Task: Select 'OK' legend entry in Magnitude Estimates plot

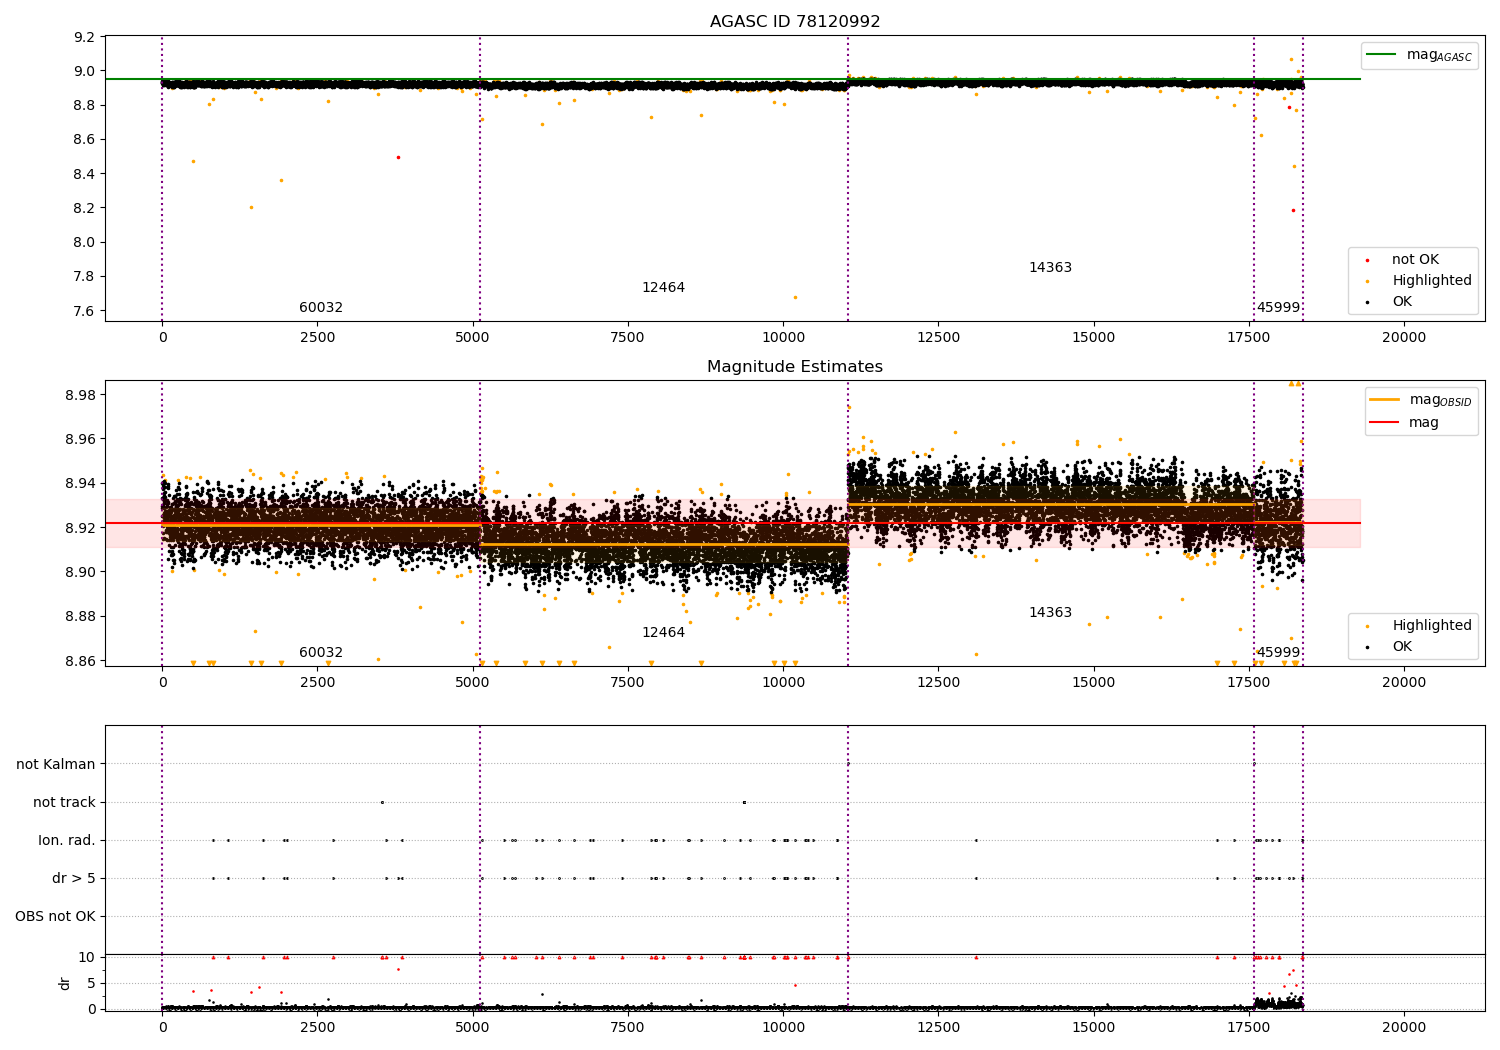Action: [1402, 647]
